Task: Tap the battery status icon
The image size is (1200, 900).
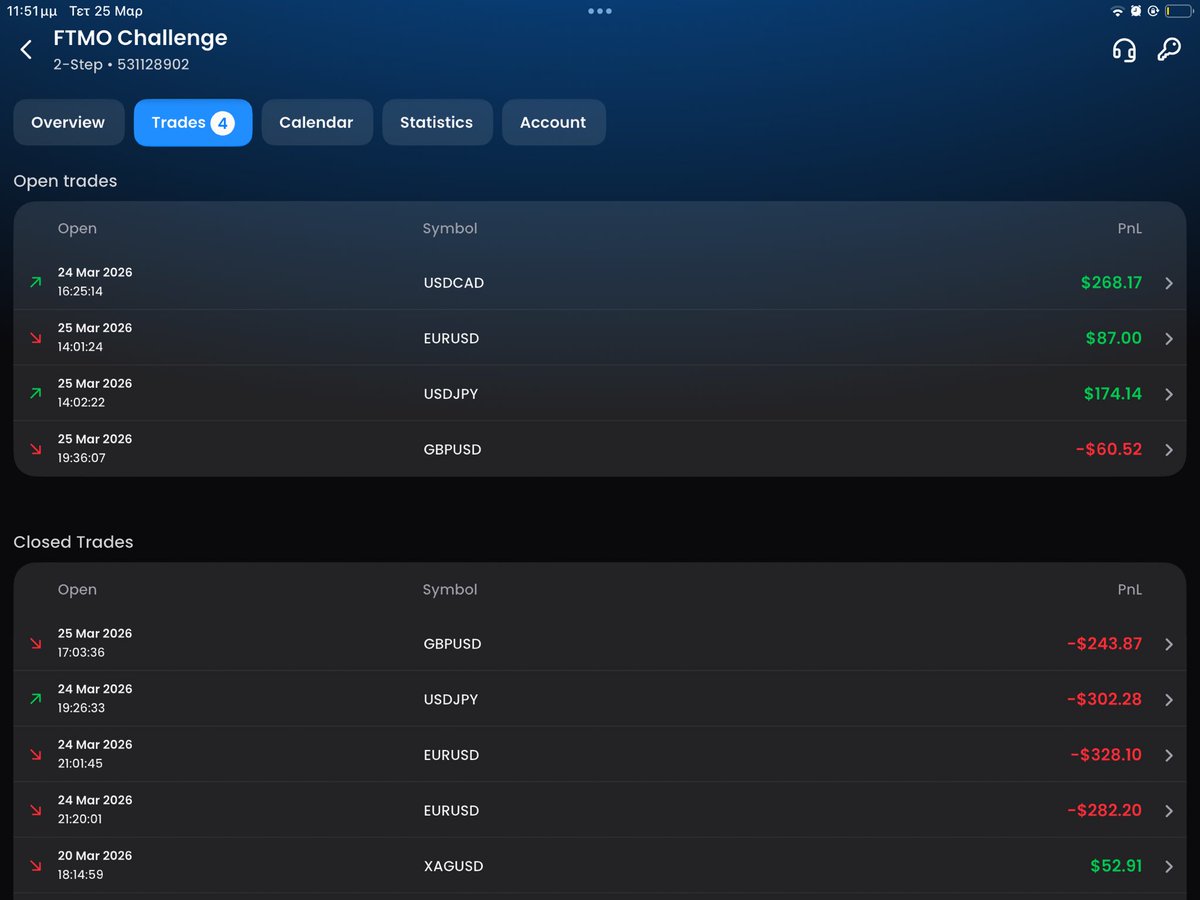Action: pyautogui.click(x=1177, y=11)
